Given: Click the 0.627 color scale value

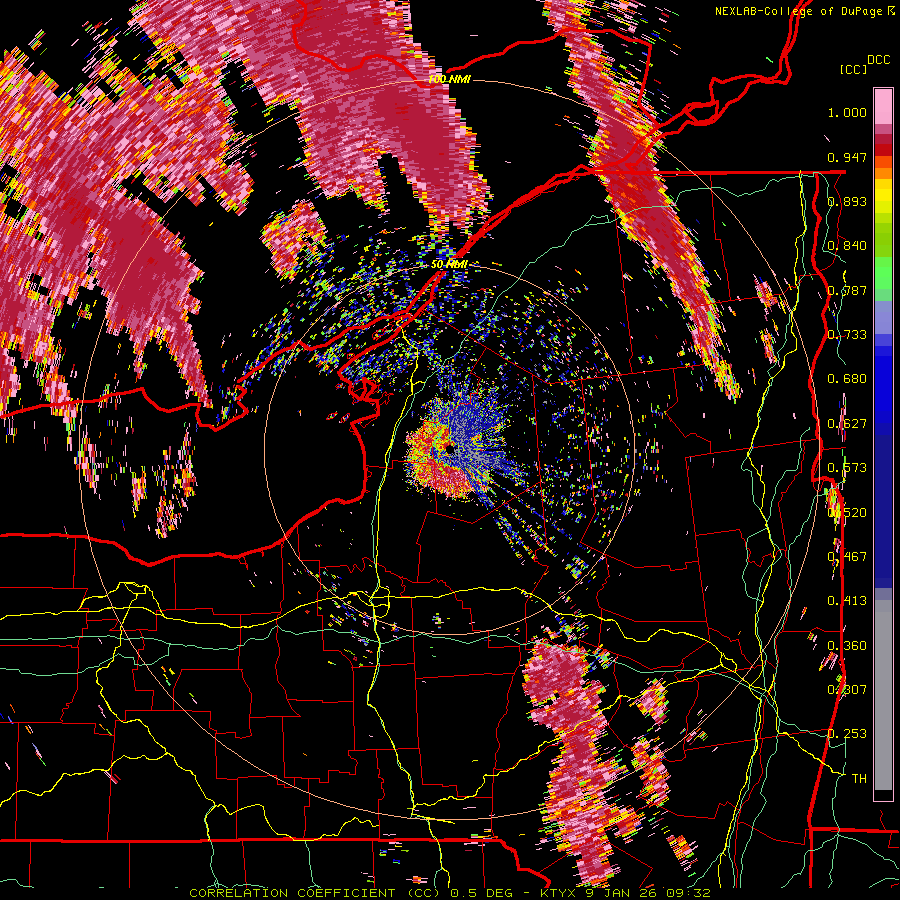Looking at the screenshot, I should (x=847, y=424).
